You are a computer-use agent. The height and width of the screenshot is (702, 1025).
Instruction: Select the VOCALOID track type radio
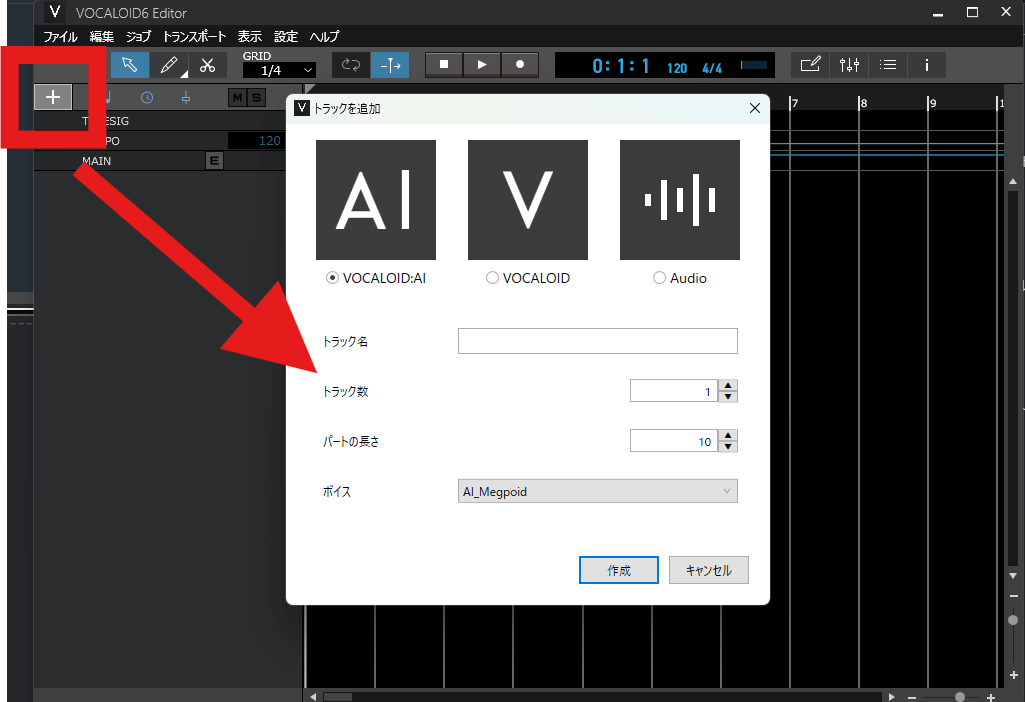492,278
